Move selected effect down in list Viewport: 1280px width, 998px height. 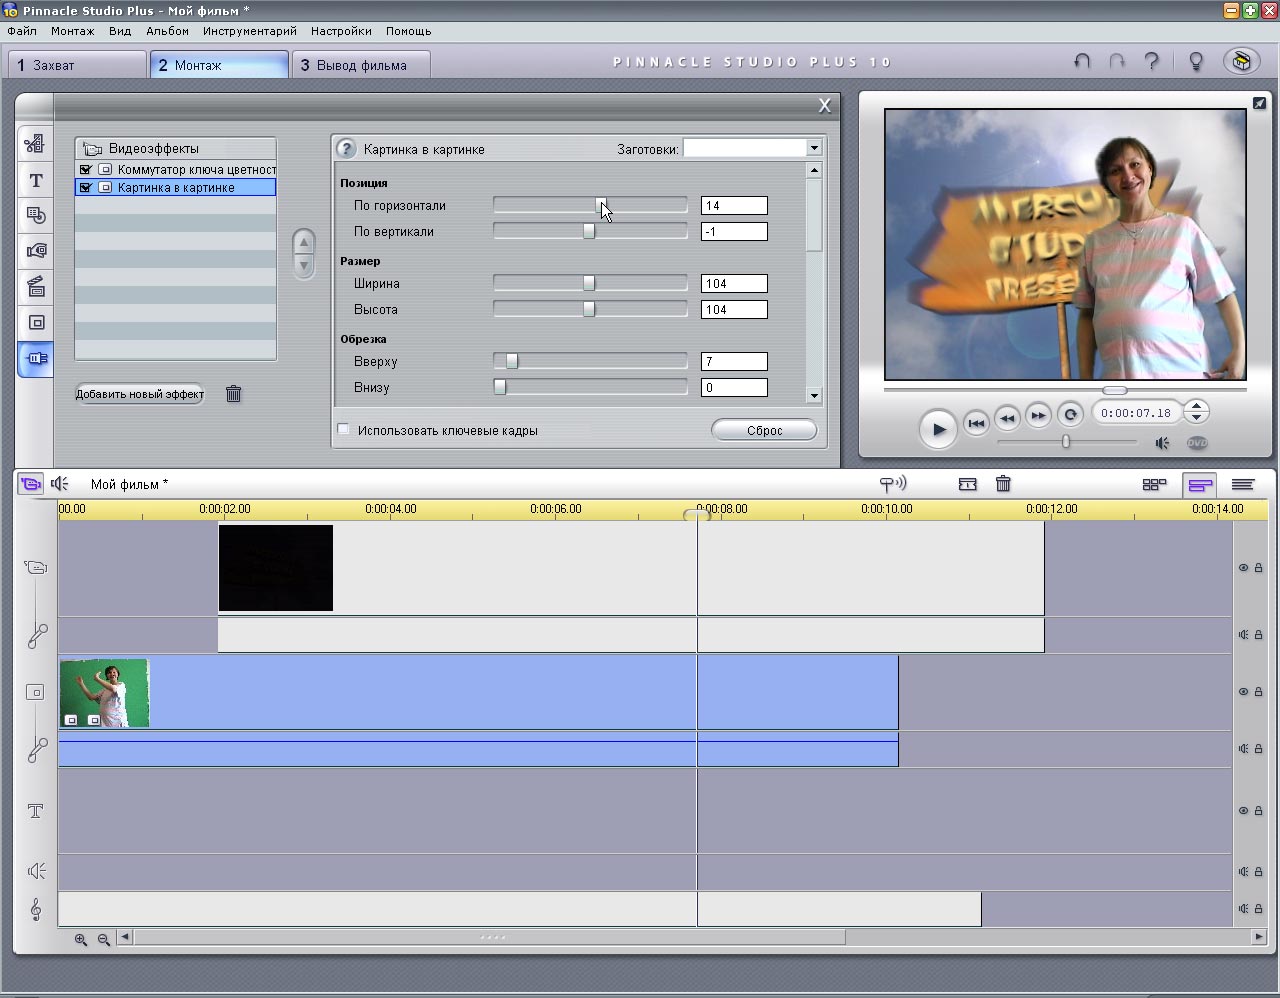click(304, 265)
